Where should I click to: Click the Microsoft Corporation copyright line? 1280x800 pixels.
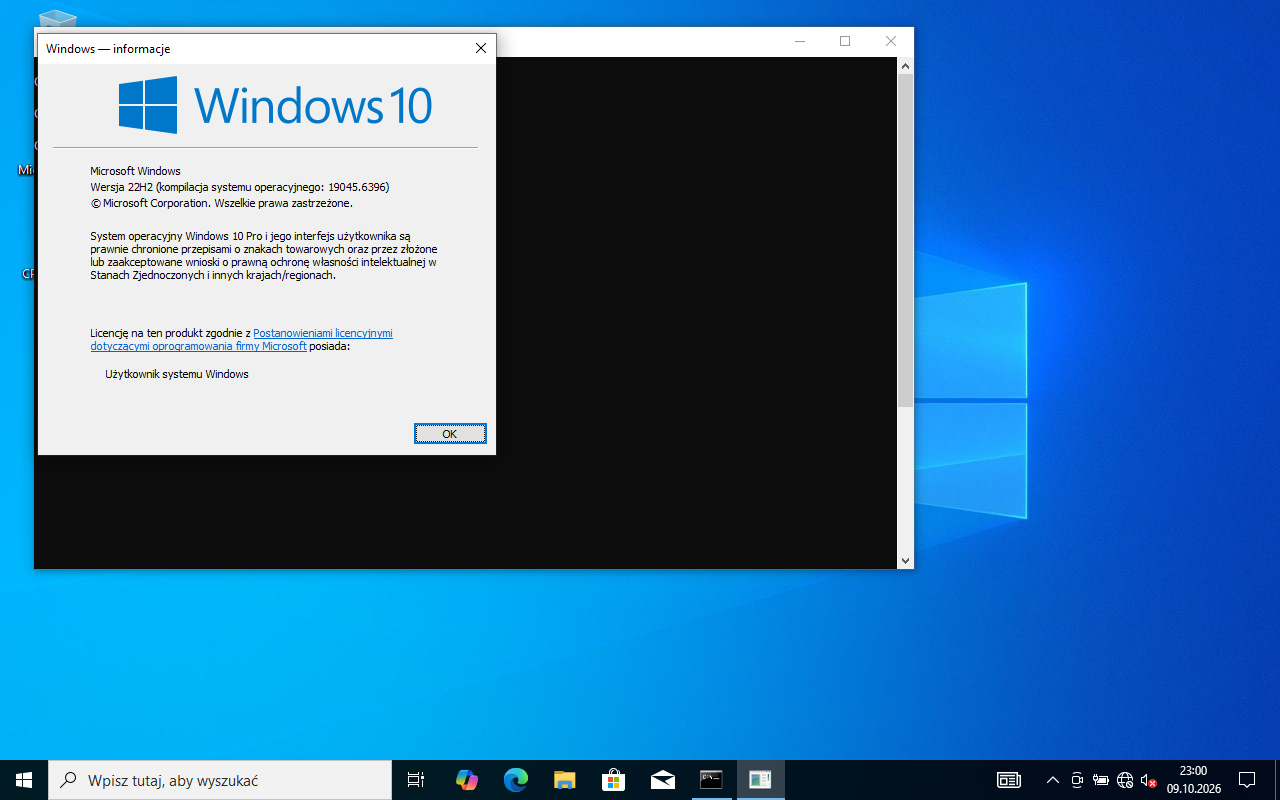tap(221, 203)
